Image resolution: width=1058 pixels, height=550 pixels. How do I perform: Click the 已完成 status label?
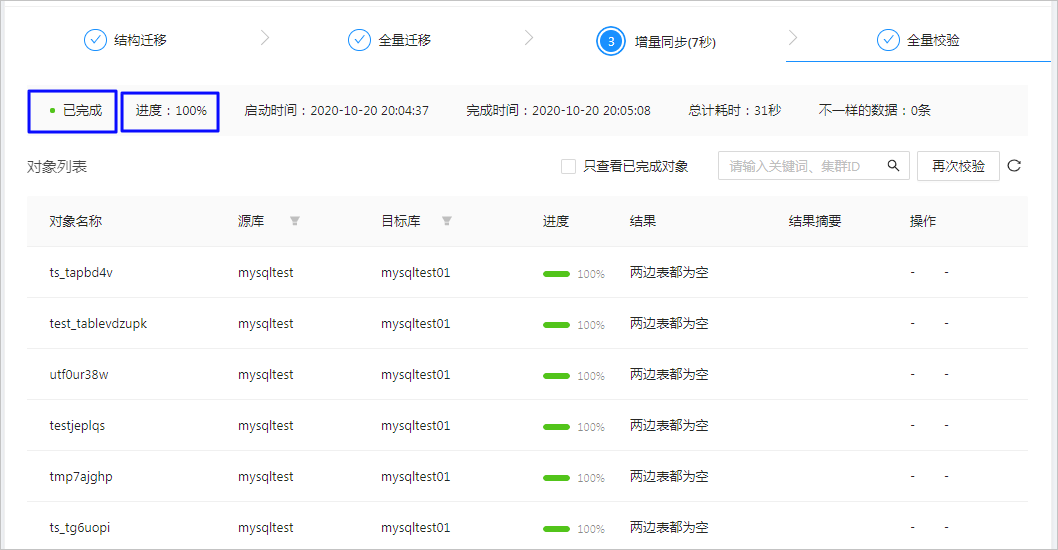click(x=82, y=110)
